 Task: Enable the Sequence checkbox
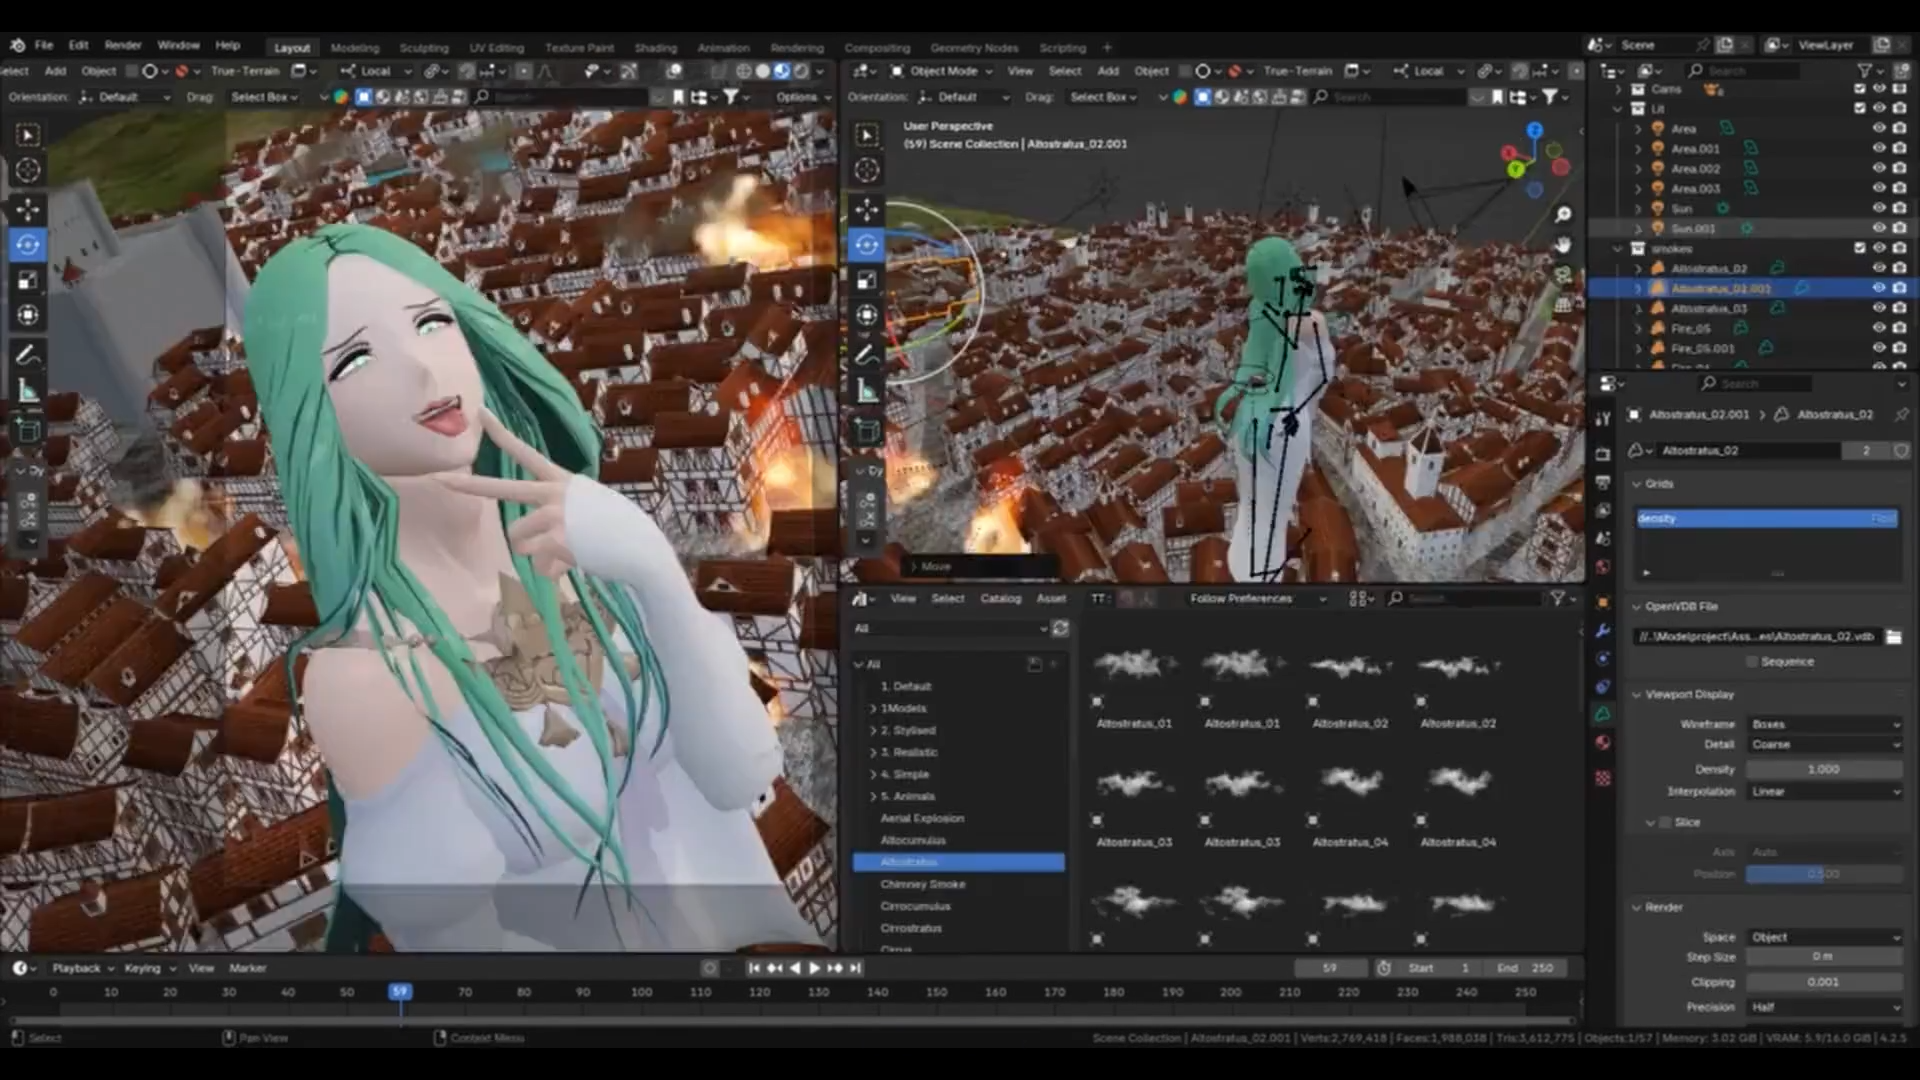(x=1752, y=662)
